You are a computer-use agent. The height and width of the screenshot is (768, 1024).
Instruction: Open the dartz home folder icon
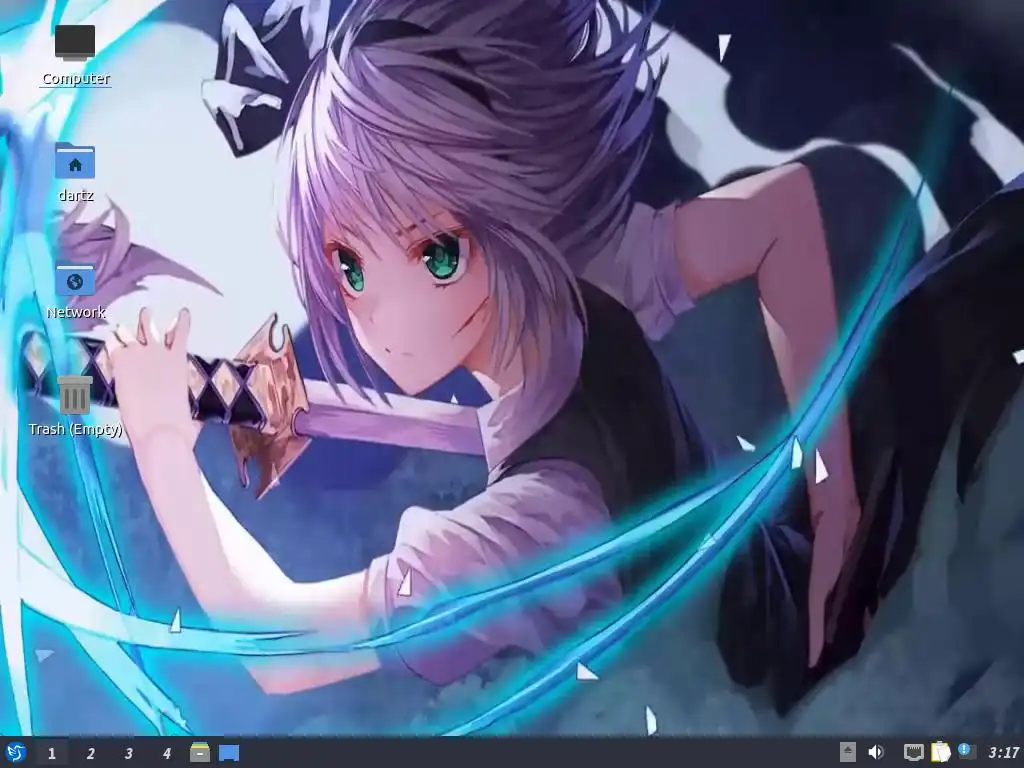pos(75,160)
